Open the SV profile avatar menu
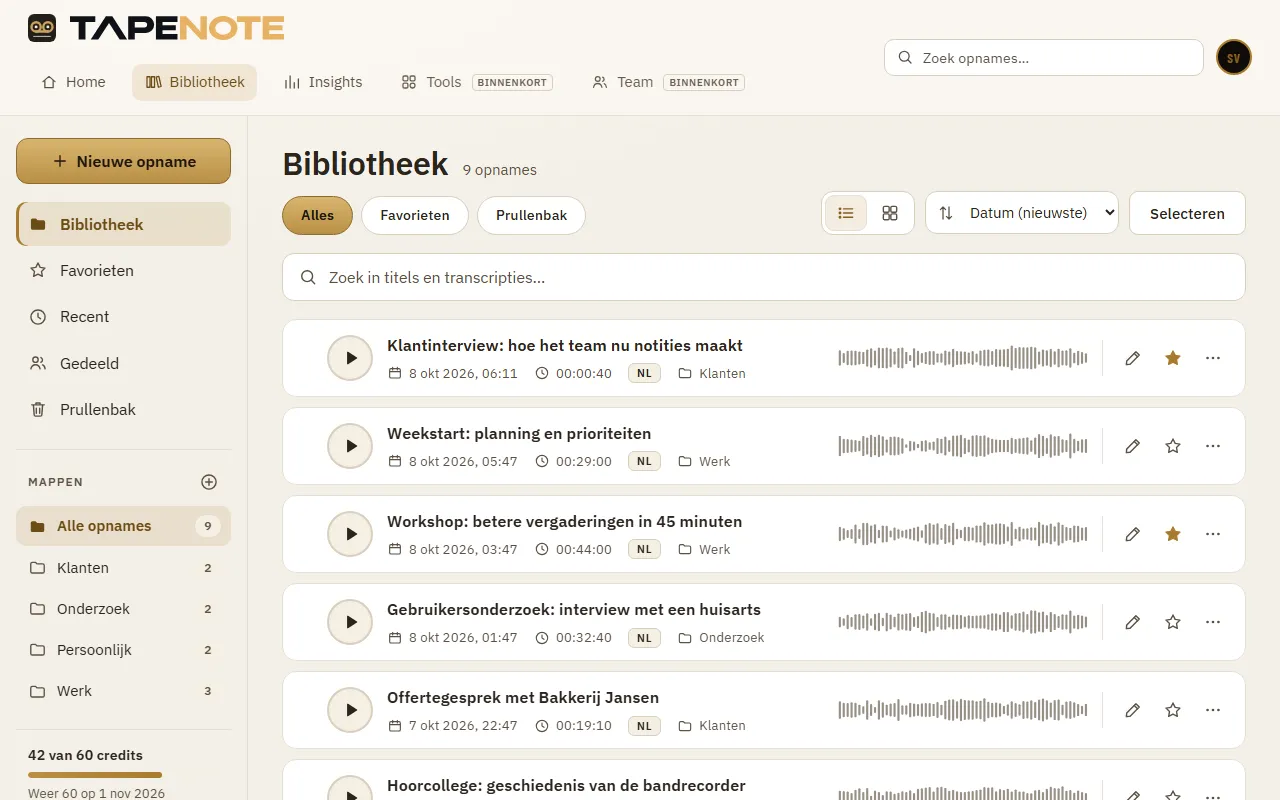Viewport: 1280px width, 800px height. pyautogui.click(x=1234, y=58)
